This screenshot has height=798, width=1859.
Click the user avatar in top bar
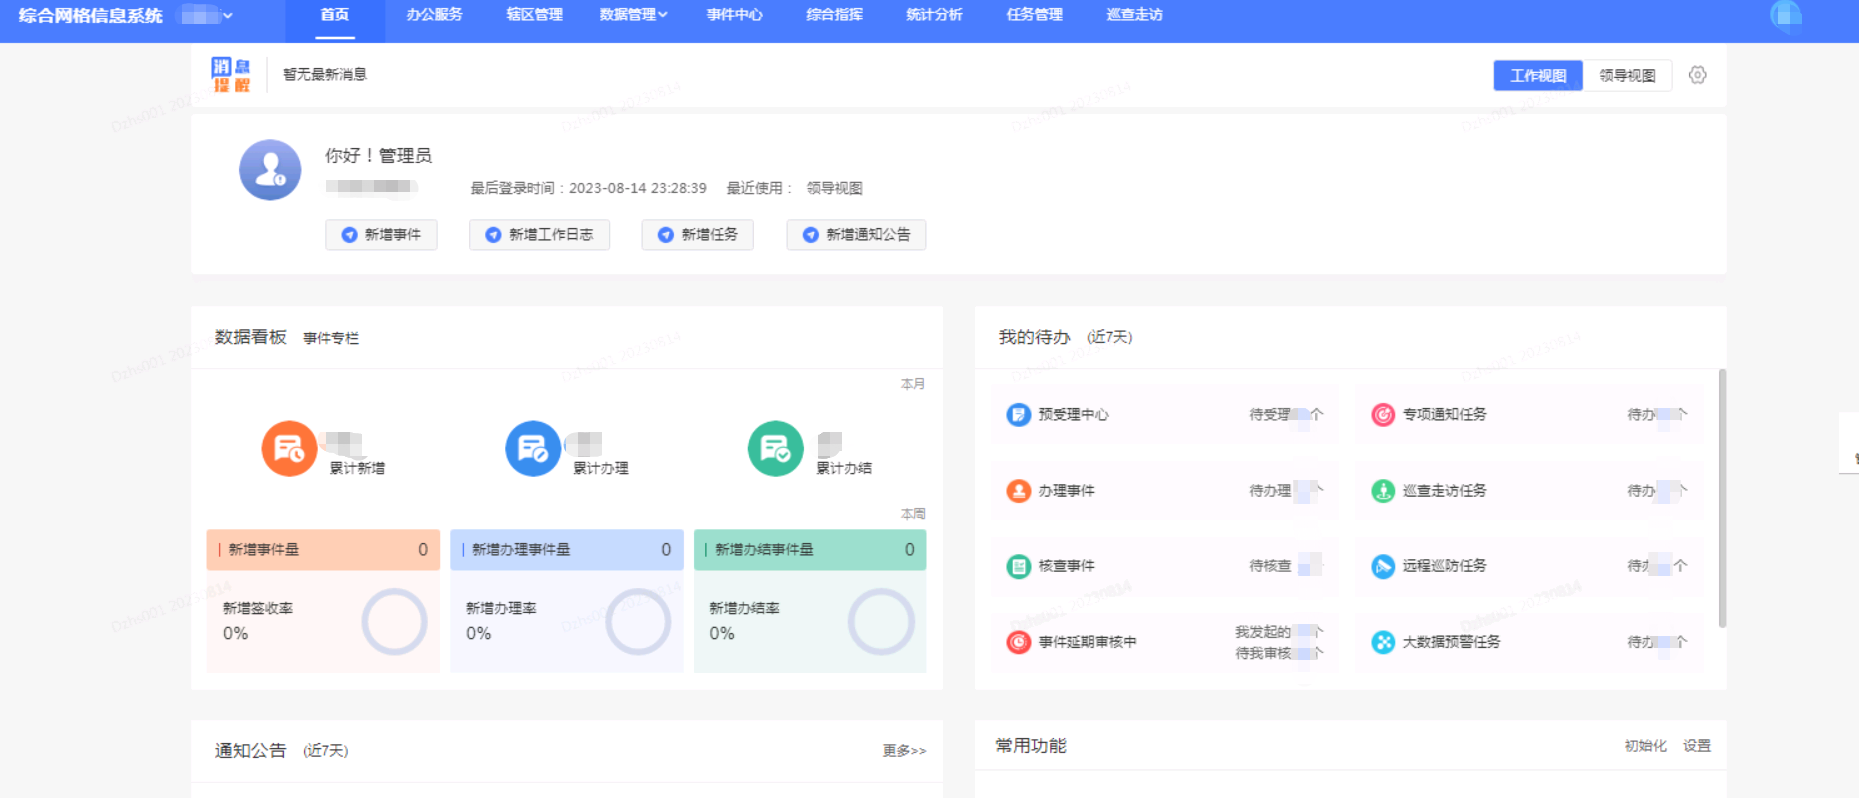click(x=1786, y=16)
